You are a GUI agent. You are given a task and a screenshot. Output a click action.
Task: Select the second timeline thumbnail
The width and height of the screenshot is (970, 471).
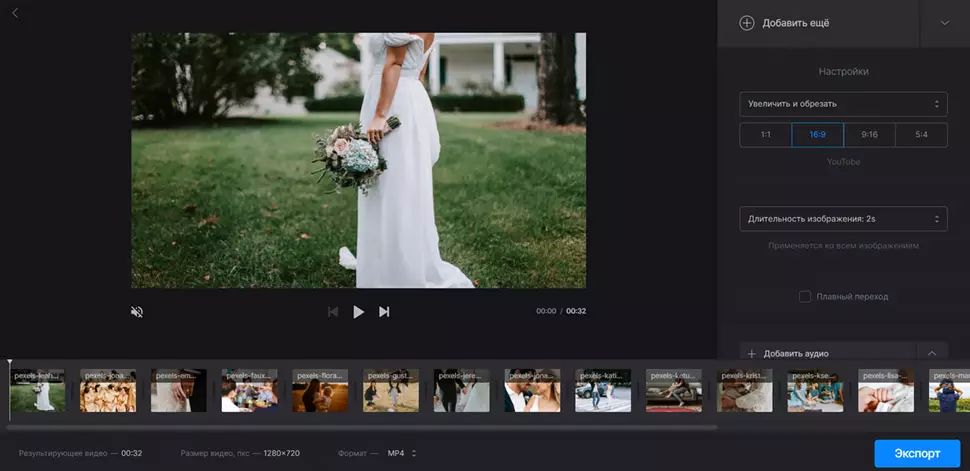[x=108, y=391]
